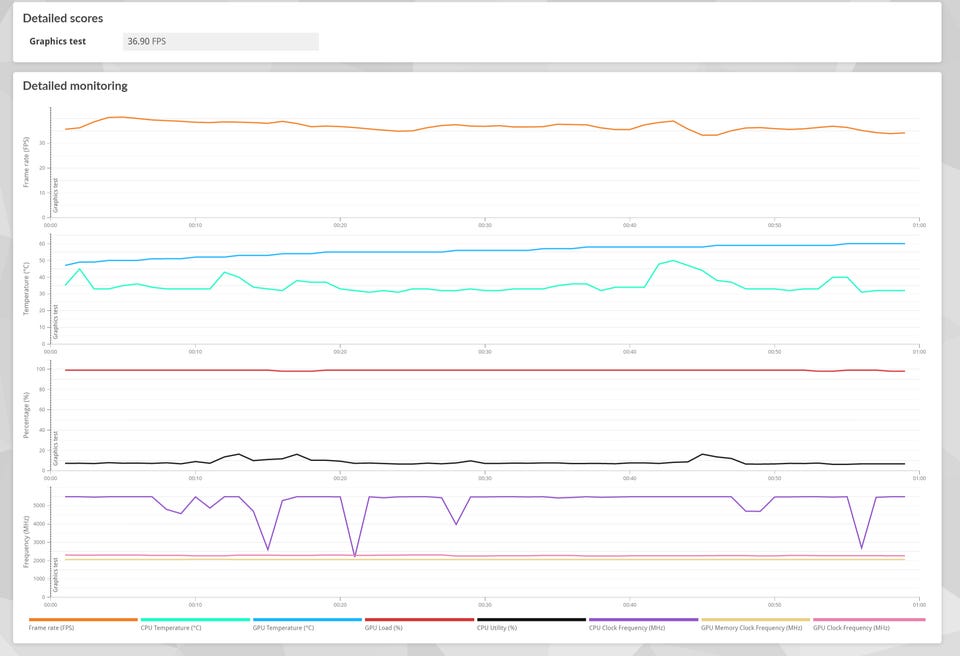This screenshot has height=656, width=960.
Task: Click the 00:10 tick on temperature chart
Action: [195, 352]
